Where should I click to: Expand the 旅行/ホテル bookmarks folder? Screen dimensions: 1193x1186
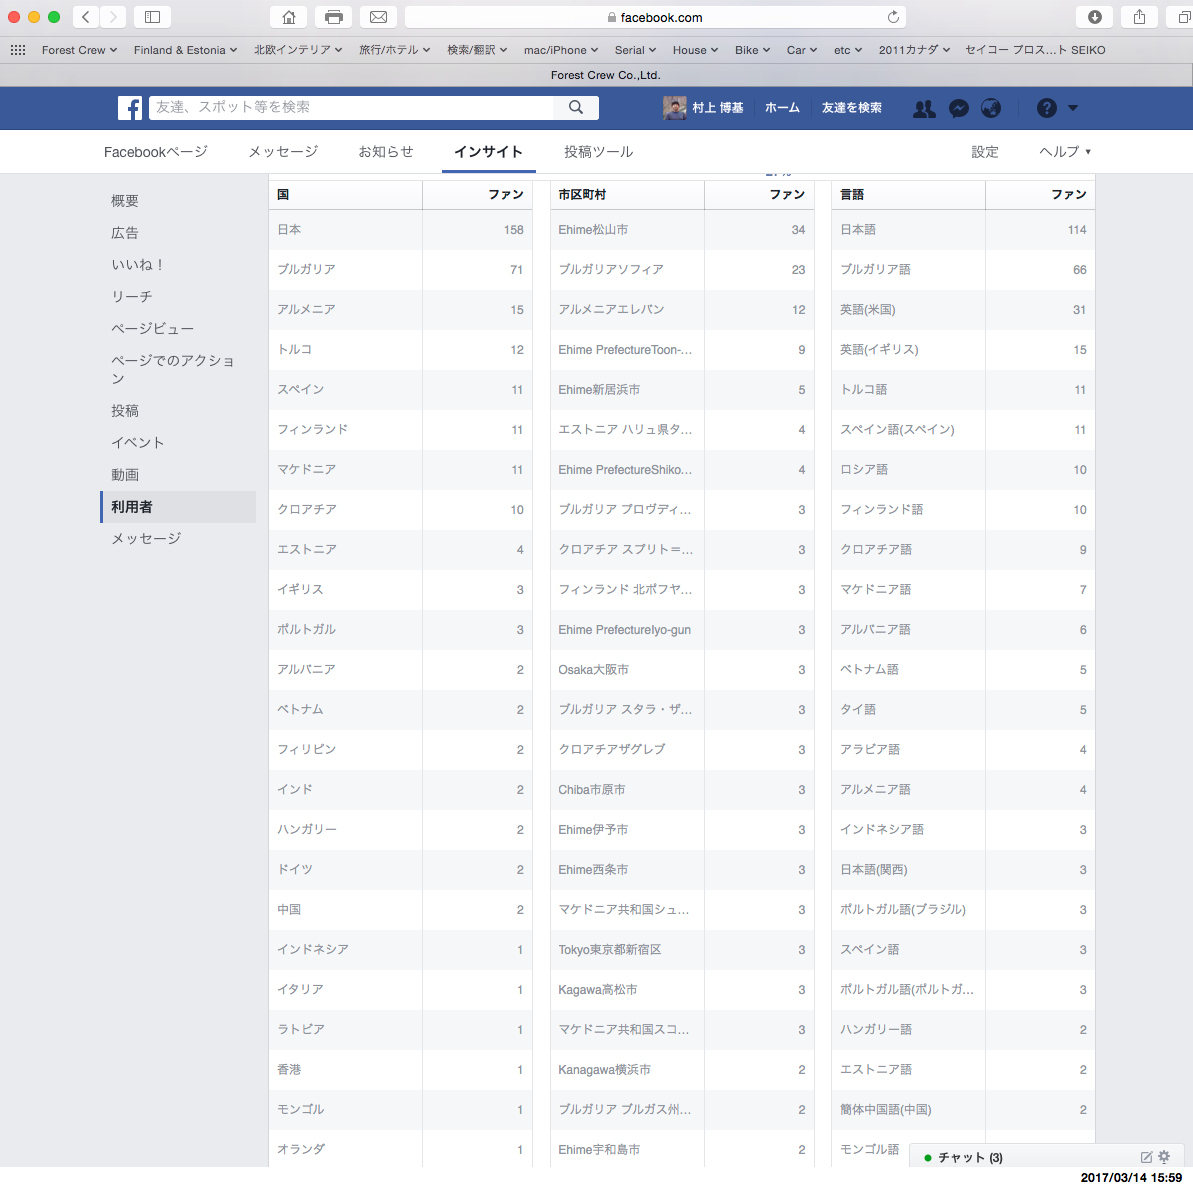394,50
